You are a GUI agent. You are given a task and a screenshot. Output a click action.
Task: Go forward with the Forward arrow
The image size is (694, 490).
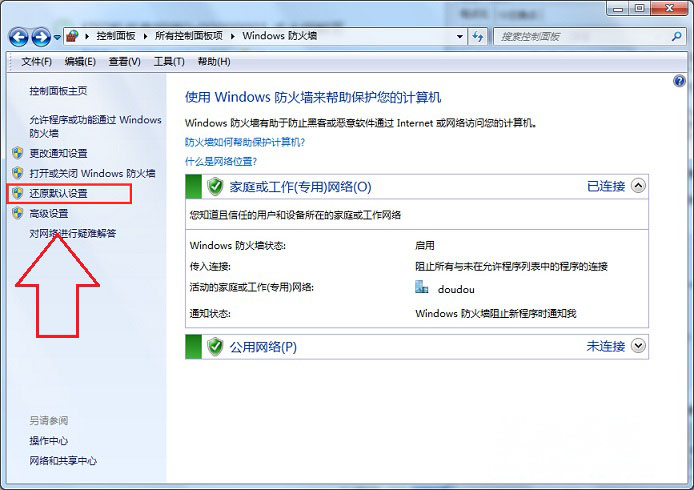point(41,37)
